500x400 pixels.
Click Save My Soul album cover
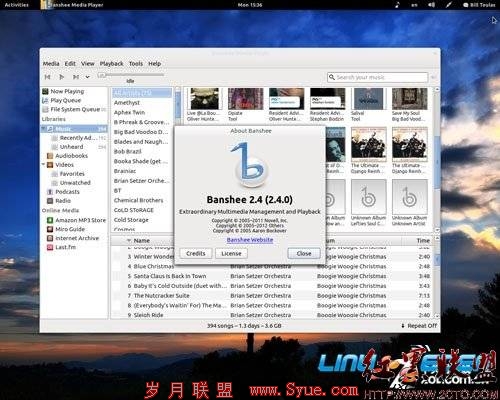[x=409, y=99]
